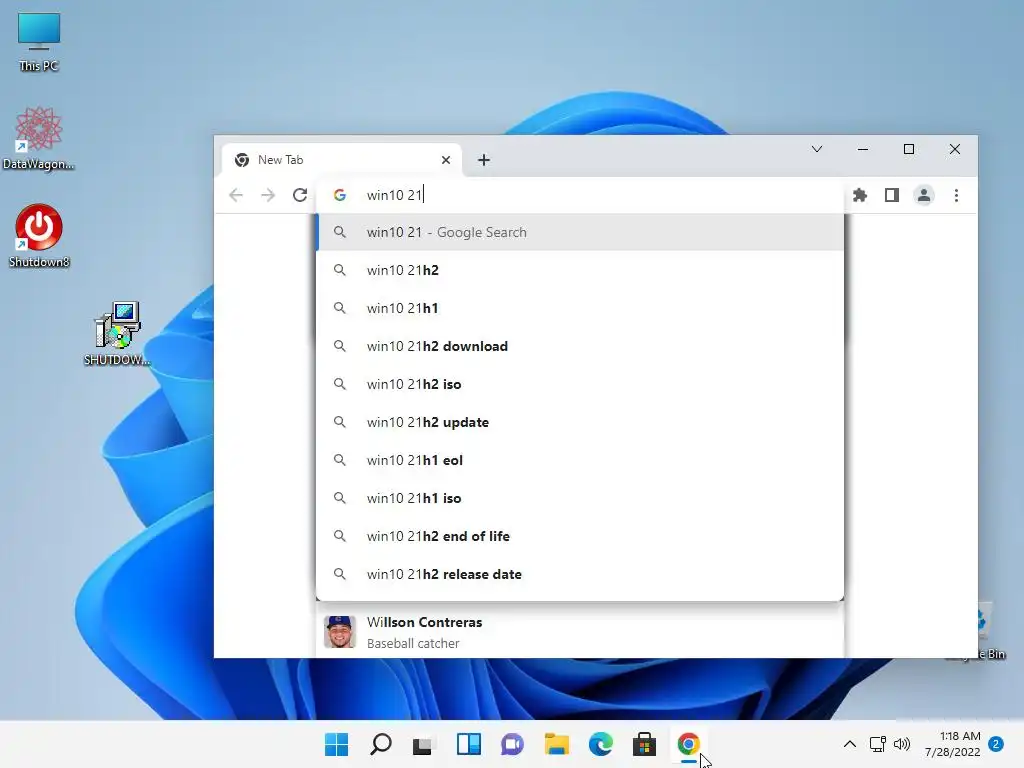The image size is (1024, 768).
Task: Select the SHUTDOW... installer desktop icon
Action: (117, 333)
